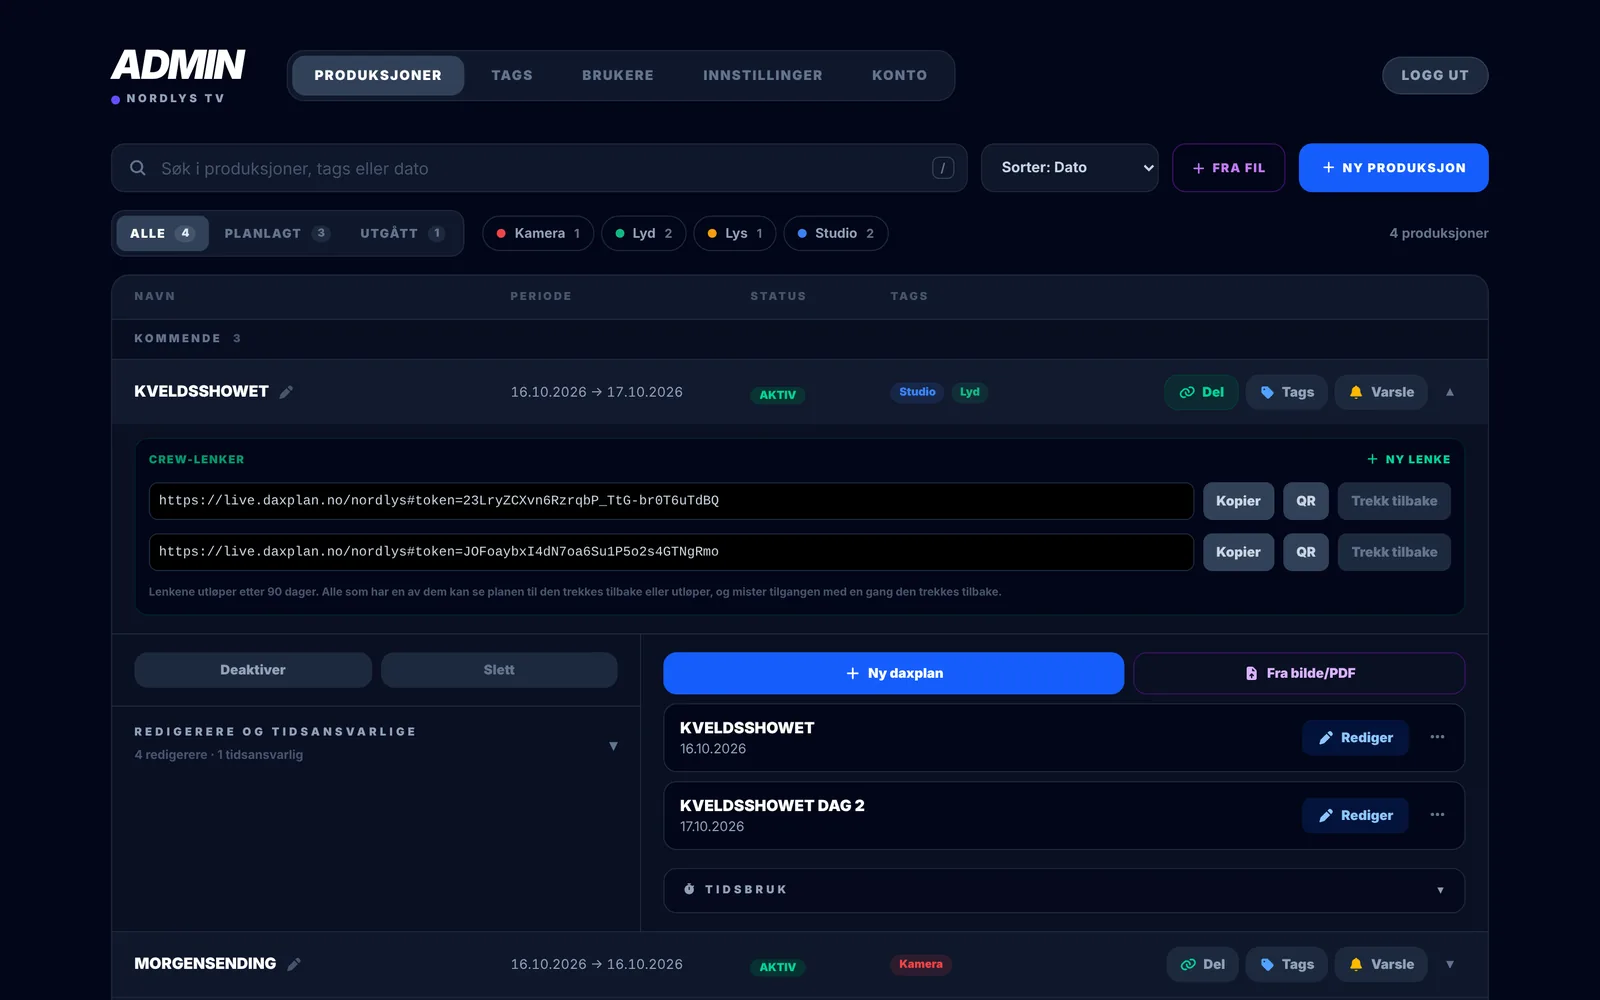
Task: Click Ny lenke in crew-lenker
Action: coord(1408,459)
